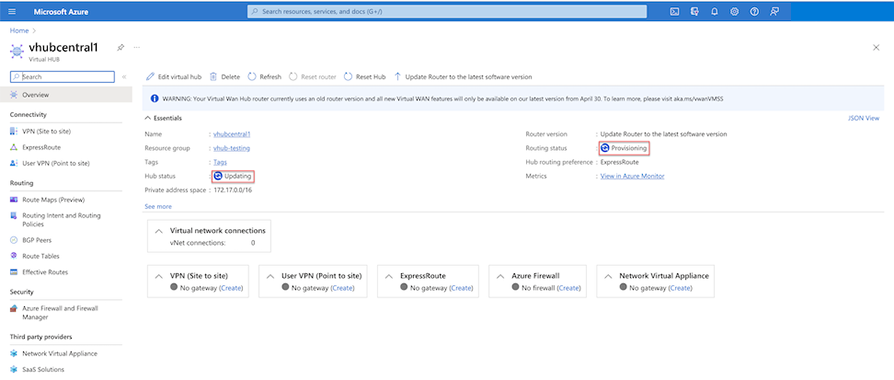Viewport: 894px width, 380px height.
Task: Click Create in User VPN card
Action: pos(343,288)
